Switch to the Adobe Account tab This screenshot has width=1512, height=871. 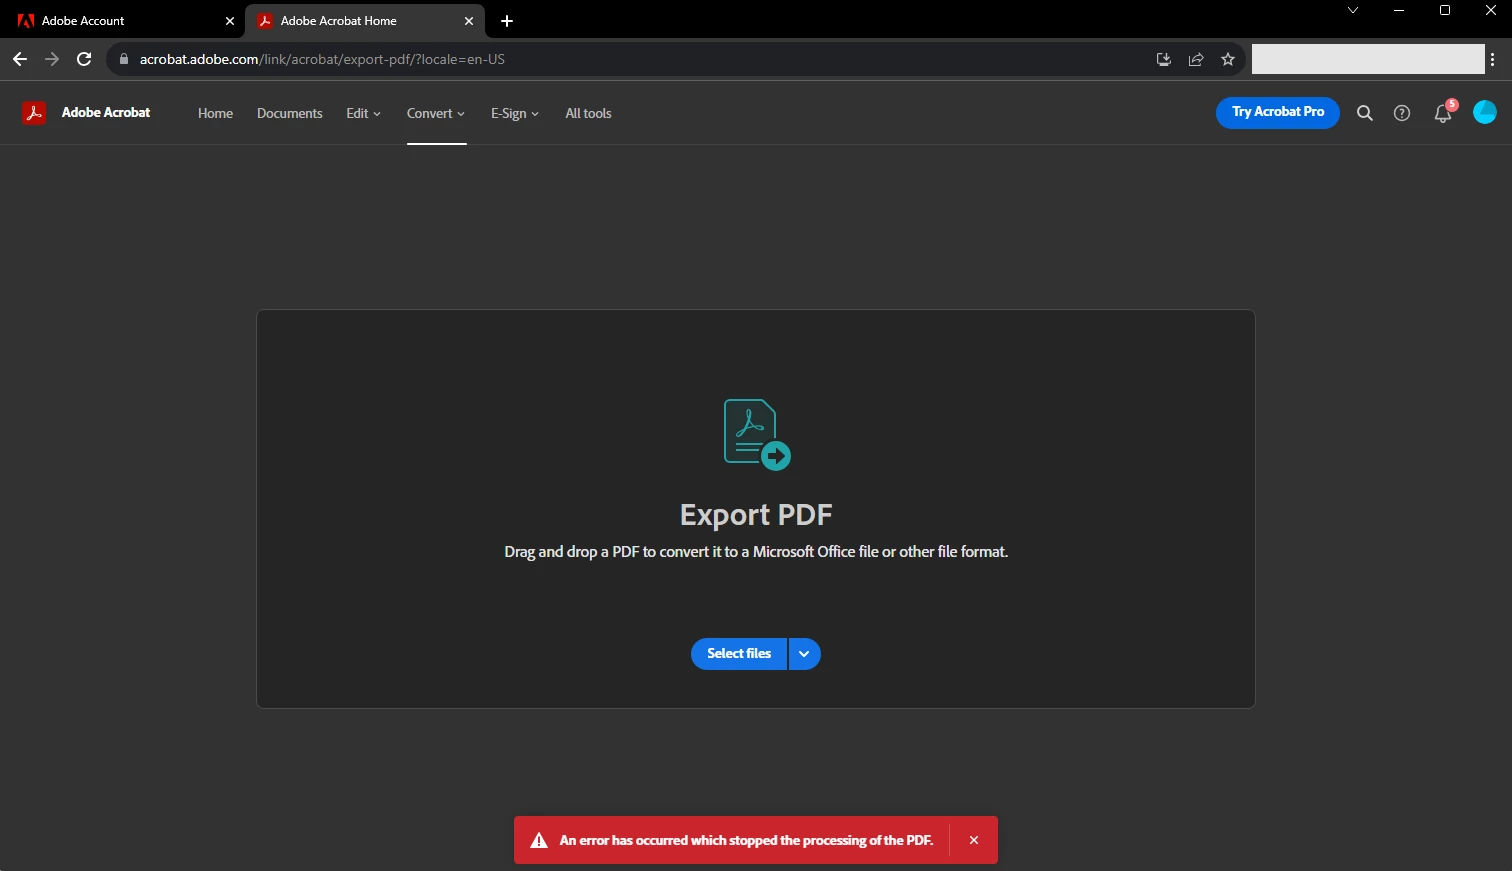125,21
